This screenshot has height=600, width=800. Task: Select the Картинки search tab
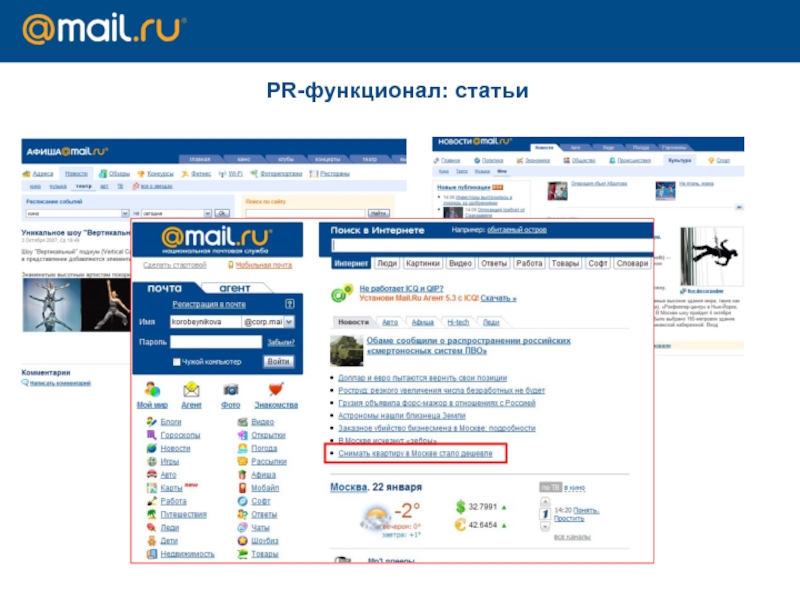point(423,263)
